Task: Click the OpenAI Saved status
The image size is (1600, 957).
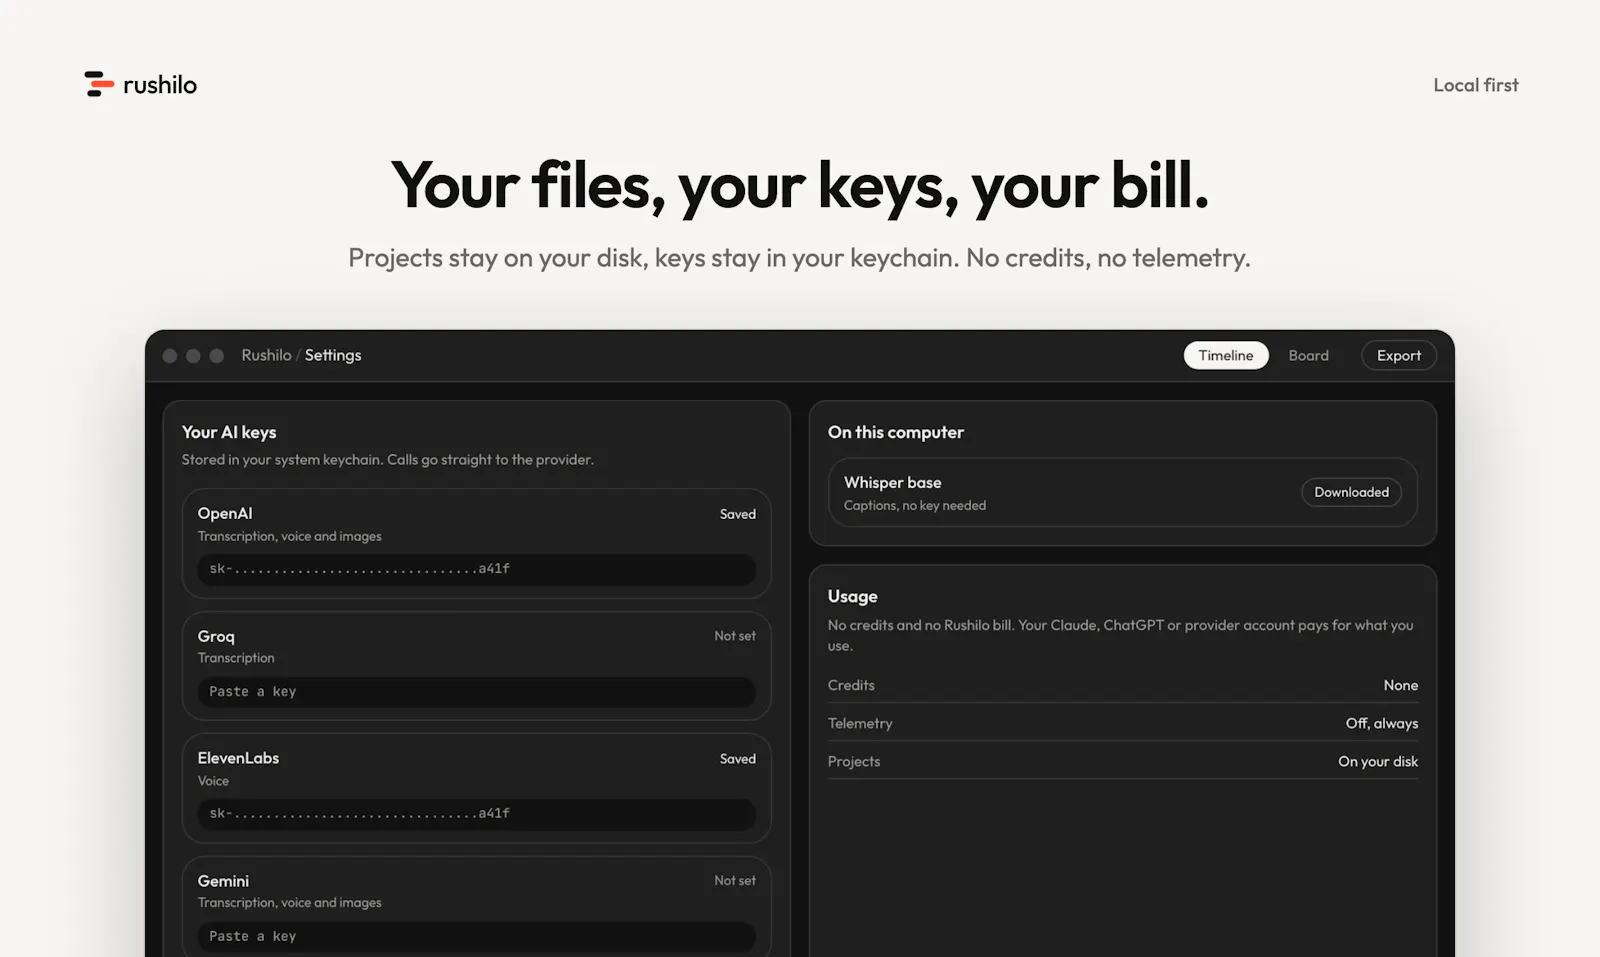Action: point(738,514)
